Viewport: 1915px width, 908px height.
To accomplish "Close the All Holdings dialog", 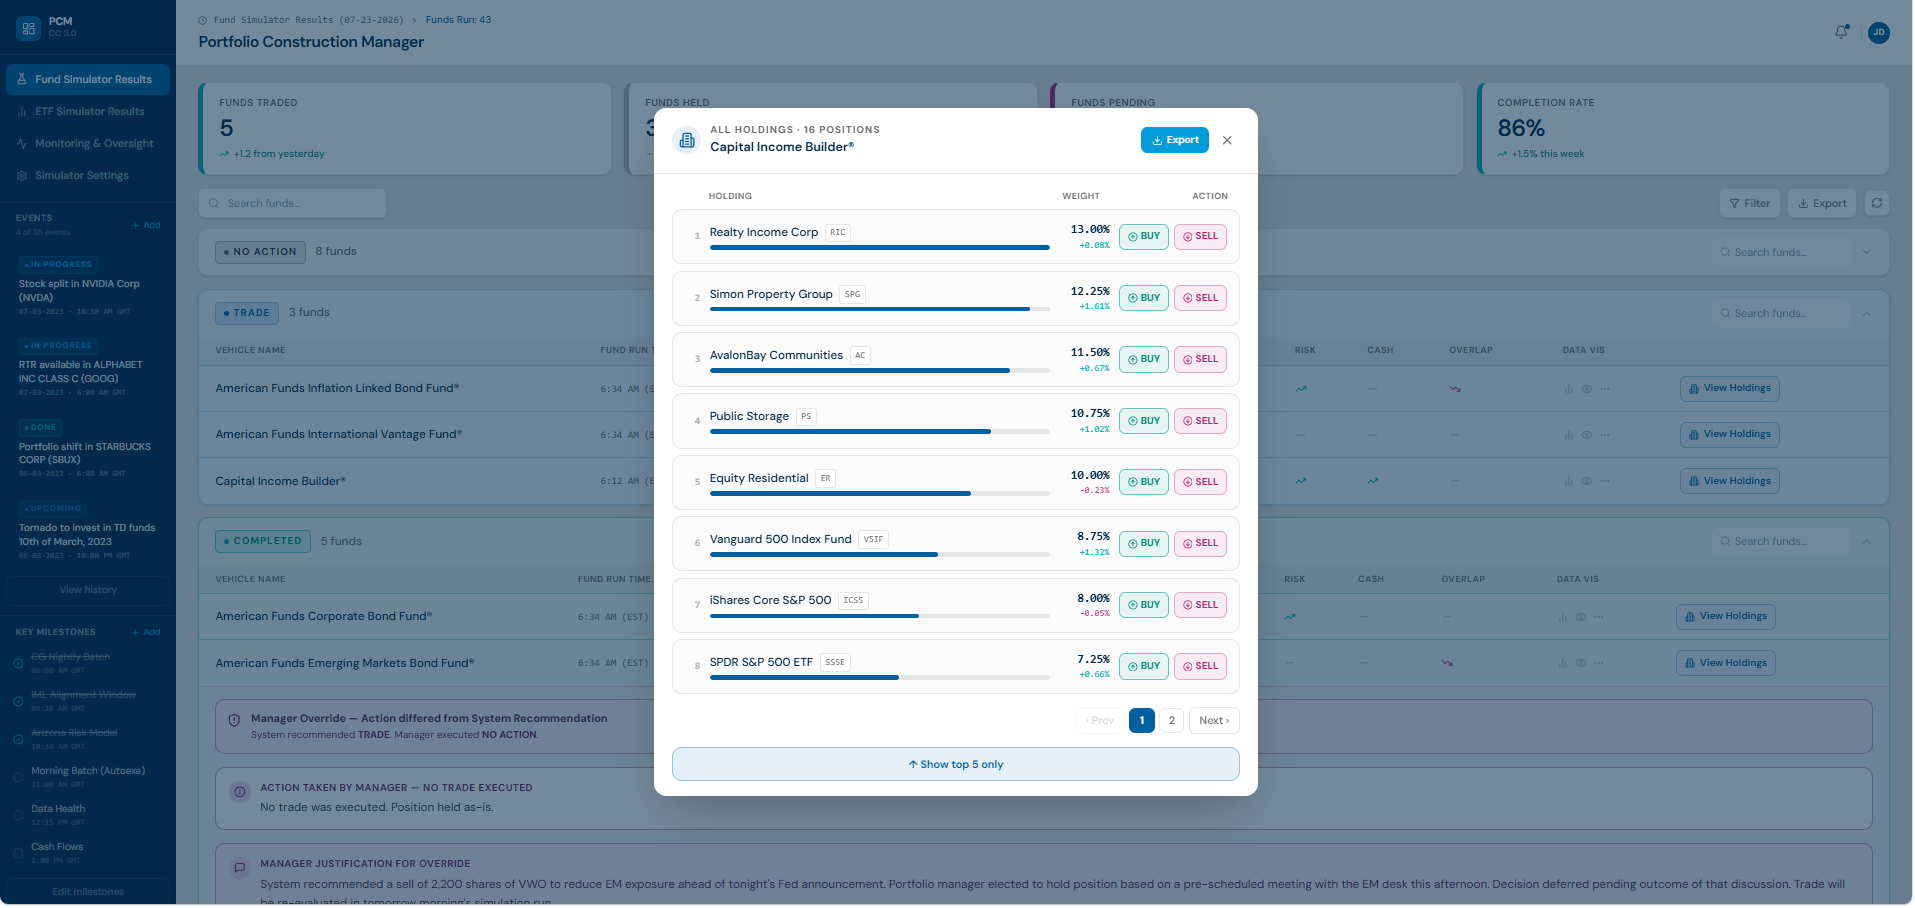I will coord(1227,141).
